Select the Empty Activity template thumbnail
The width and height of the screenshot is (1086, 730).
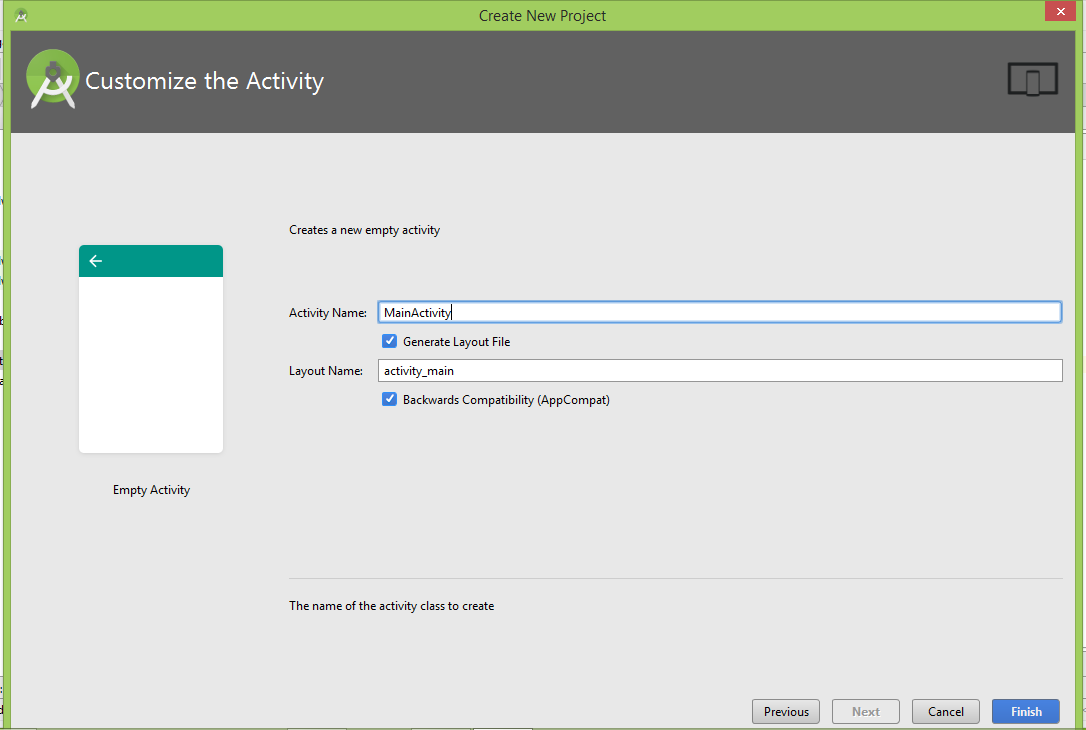[150, 350]
